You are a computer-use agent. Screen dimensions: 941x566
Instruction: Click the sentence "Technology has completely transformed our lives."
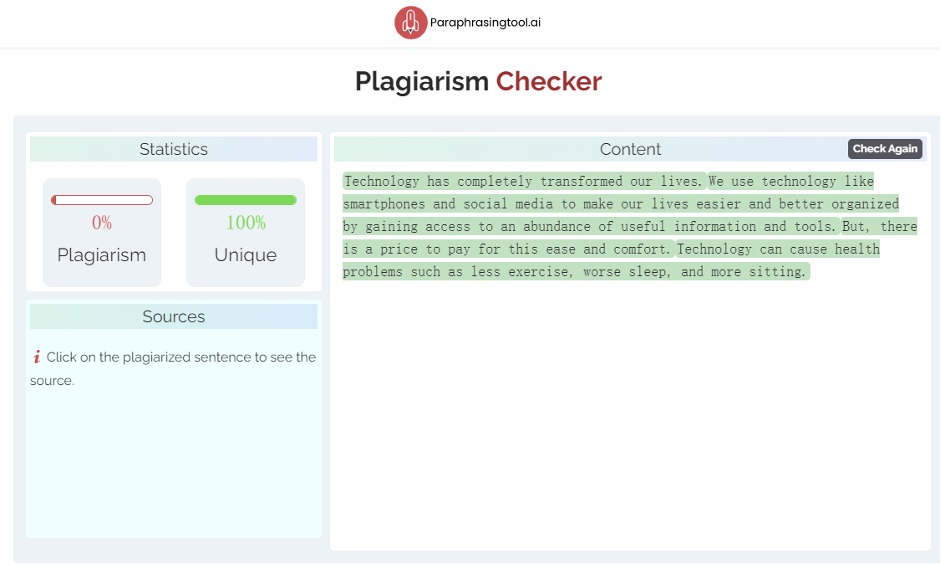click(x=524, y=181)
